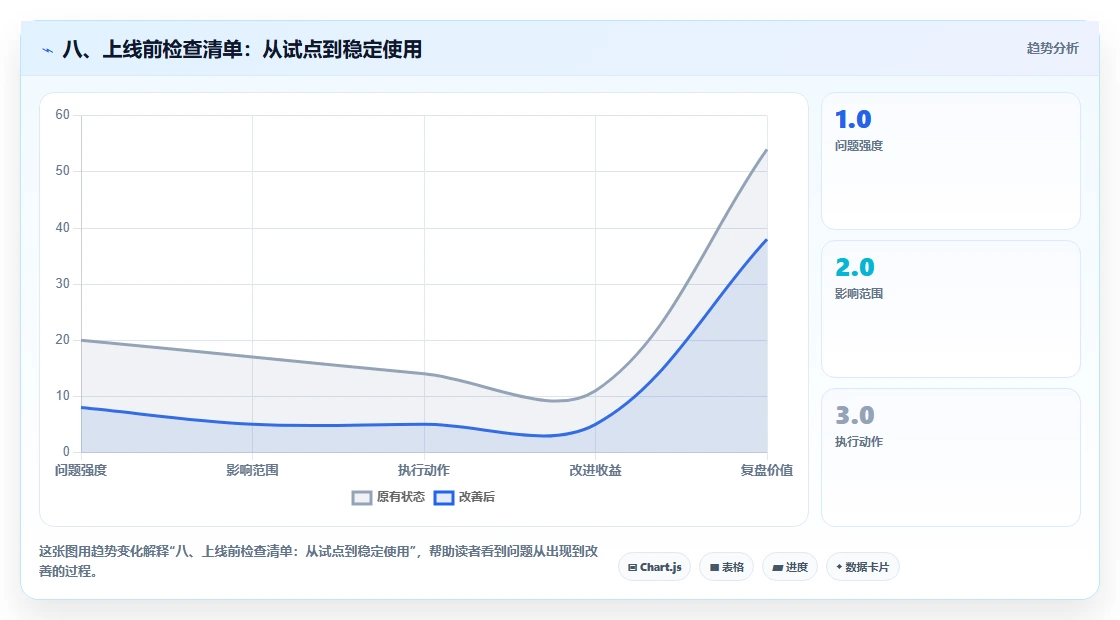Click the 原有状态 legend label
The image size is (1120, 620).
pos(401,497)
